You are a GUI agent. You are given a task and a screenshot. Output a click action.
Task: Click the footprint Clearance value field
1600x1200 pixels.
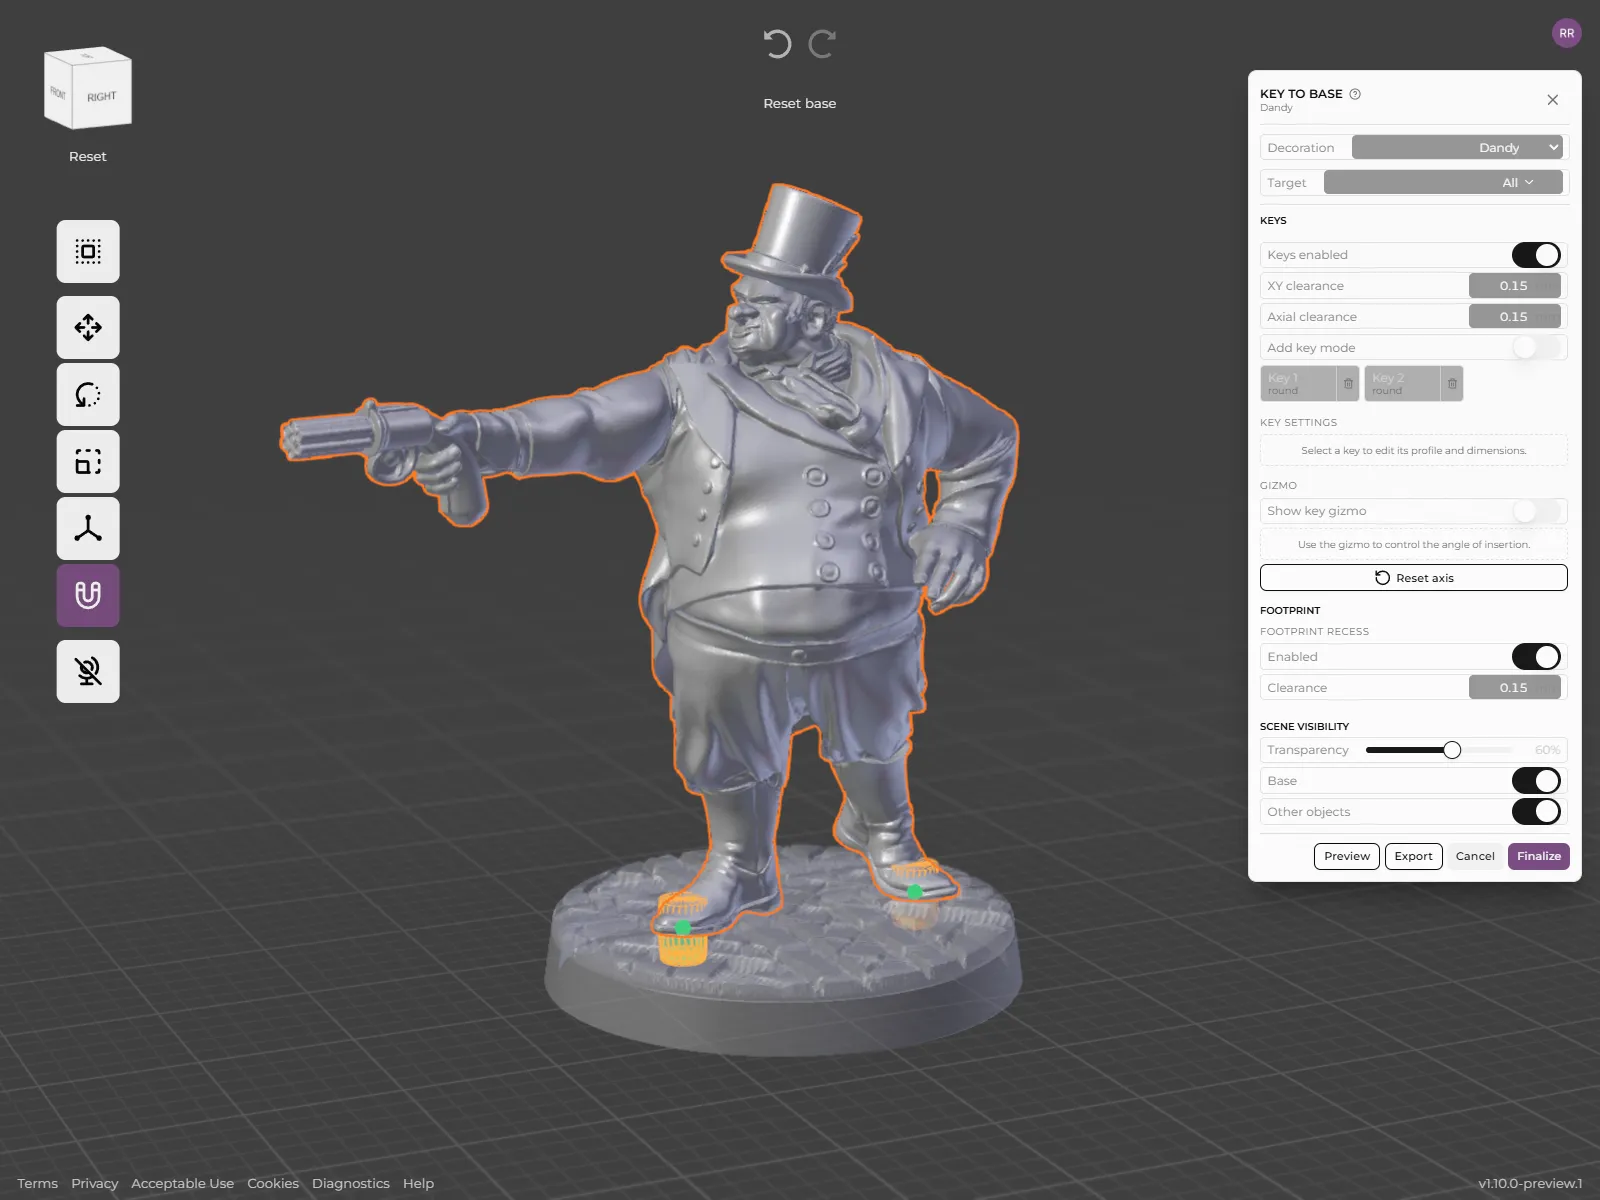(1514, 688)
